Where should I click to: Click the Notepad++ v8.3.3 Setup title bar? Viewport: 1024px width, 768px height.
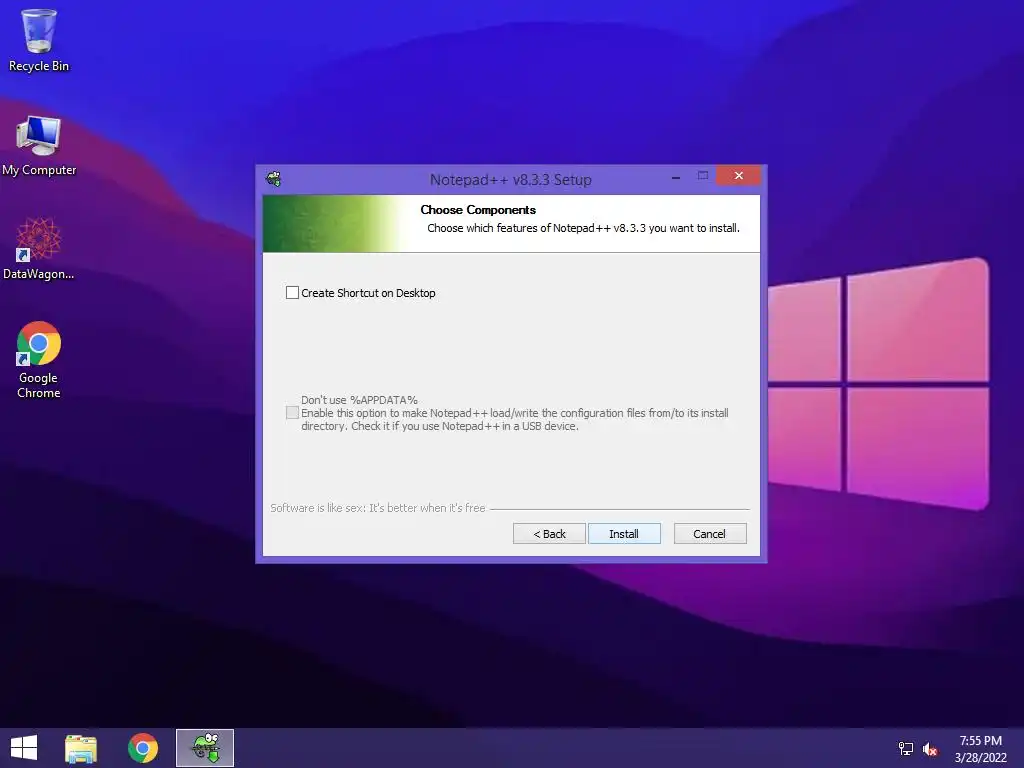pos(510,180)
